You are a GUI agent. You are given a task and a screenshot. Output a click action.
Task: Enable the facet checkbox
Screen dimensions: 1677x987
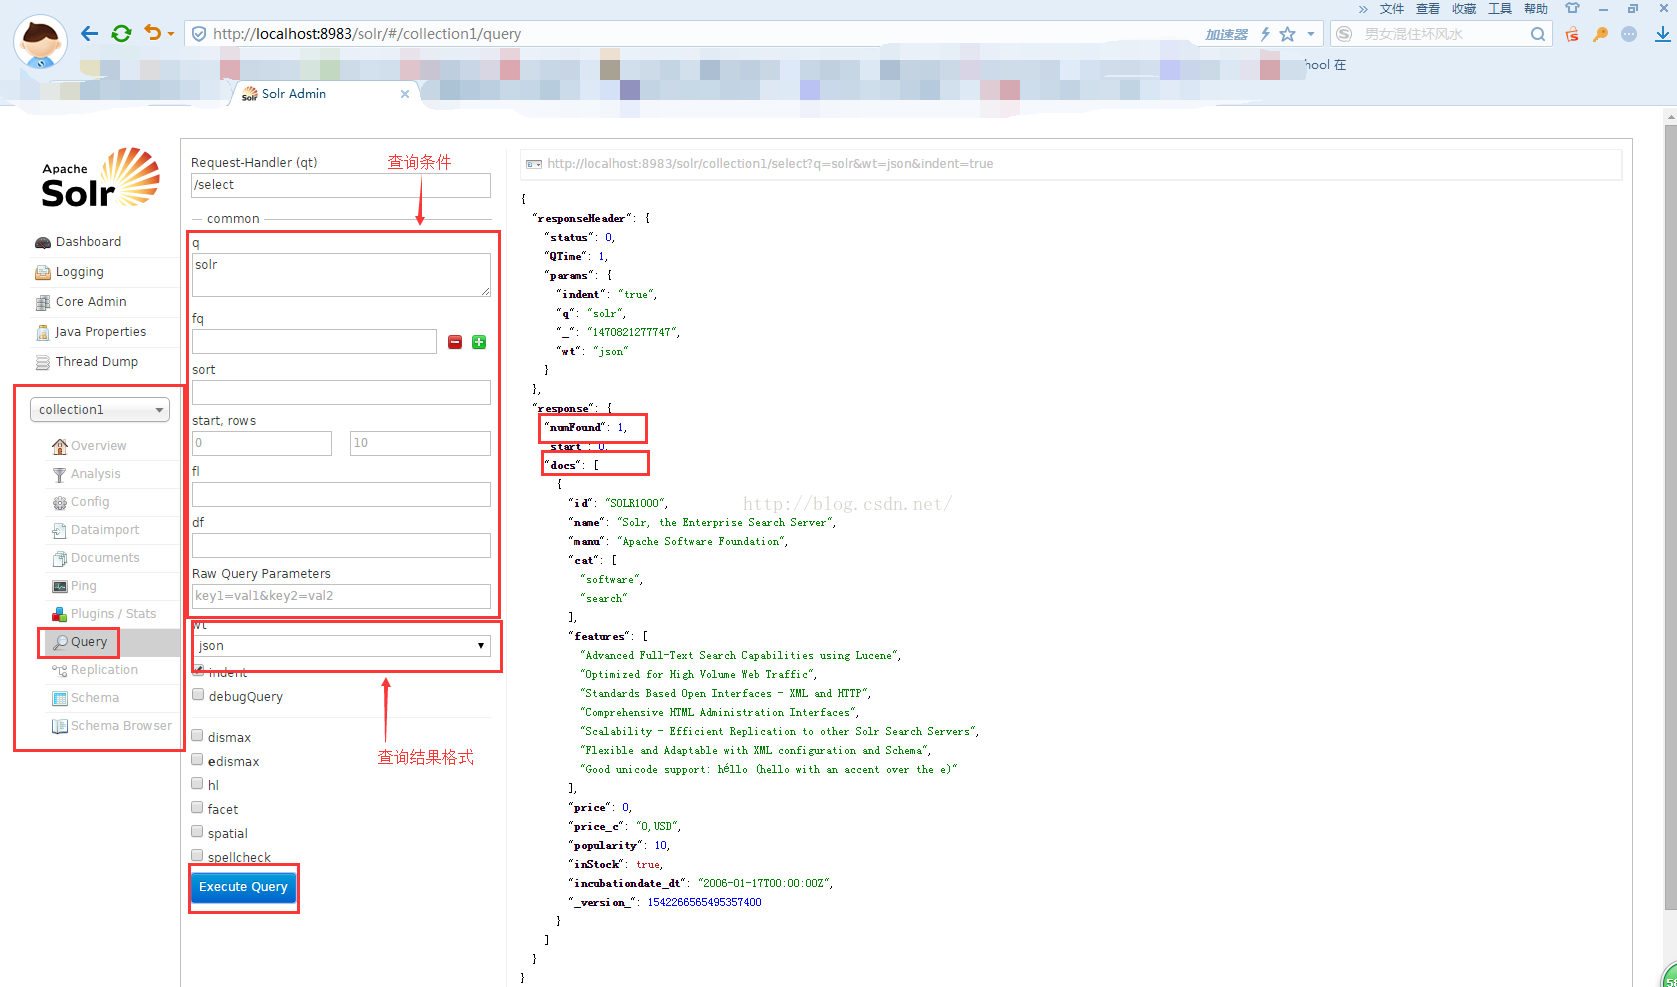tap(198, 808)
